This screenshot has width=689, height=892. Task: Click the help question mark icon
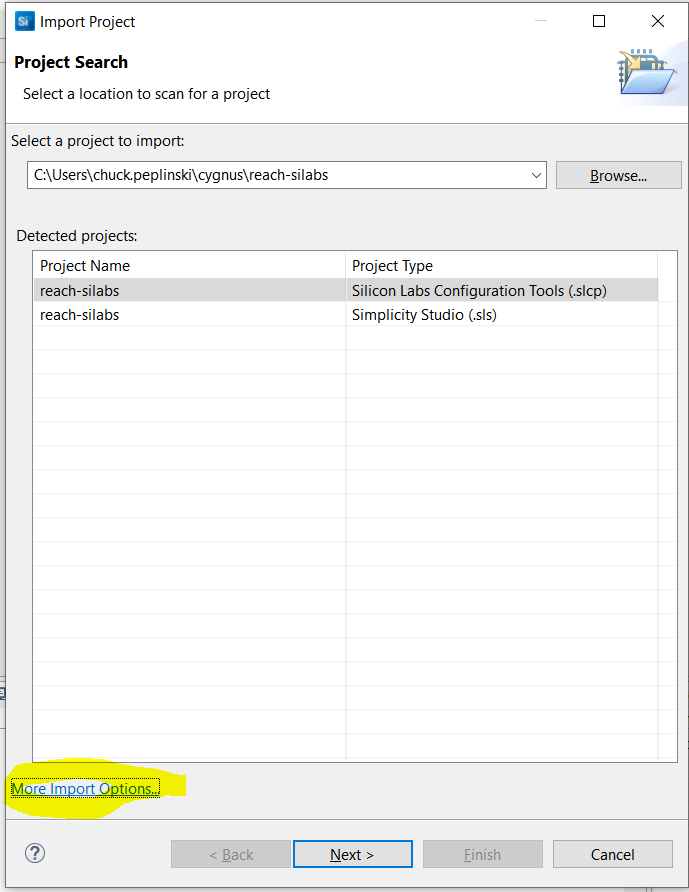[x=35, y=853]
